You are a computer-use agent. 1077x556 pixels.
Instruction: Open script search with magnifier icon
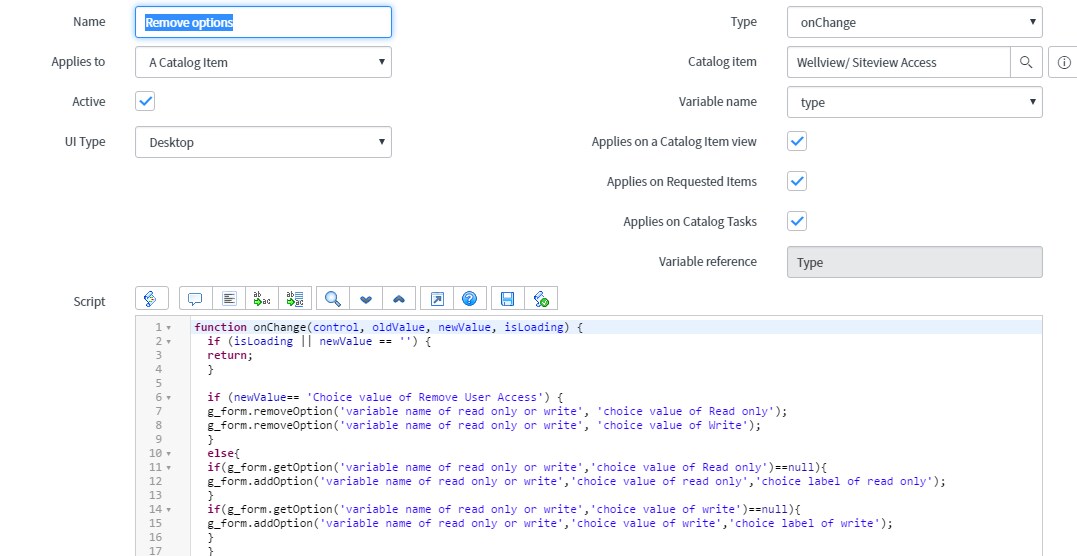click(333, 298)
